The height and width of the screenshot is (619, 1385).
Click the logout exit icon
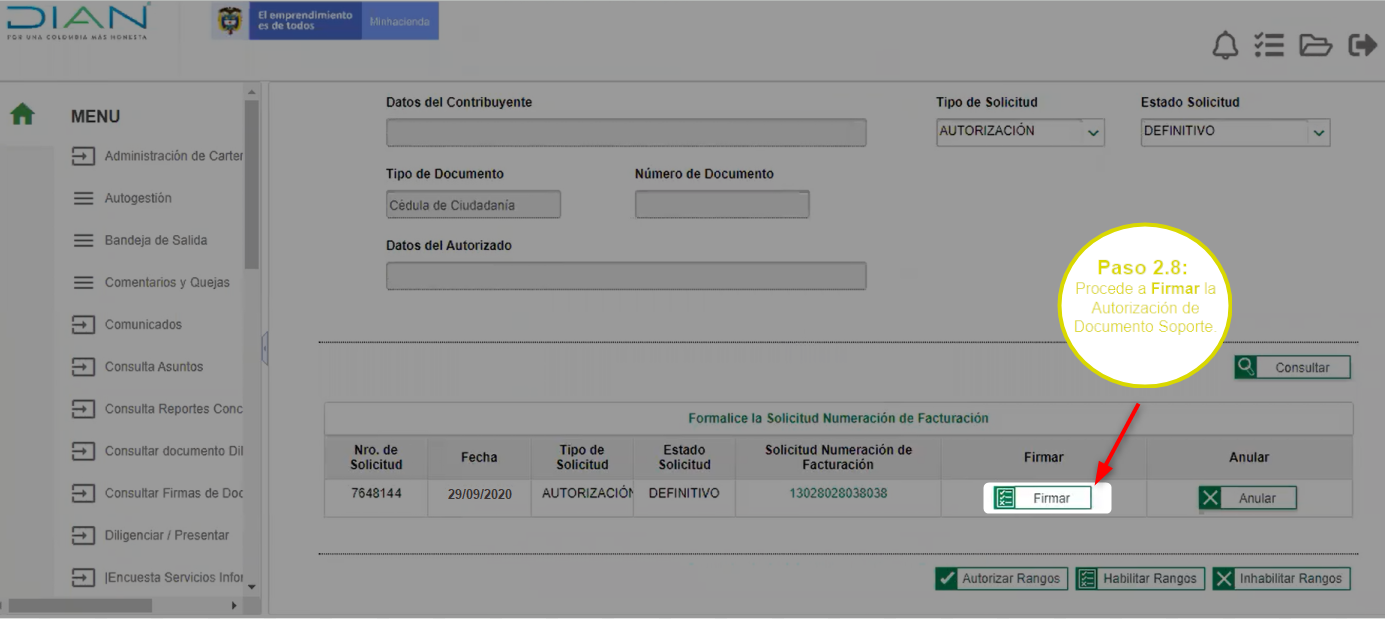pos(1362,46)
